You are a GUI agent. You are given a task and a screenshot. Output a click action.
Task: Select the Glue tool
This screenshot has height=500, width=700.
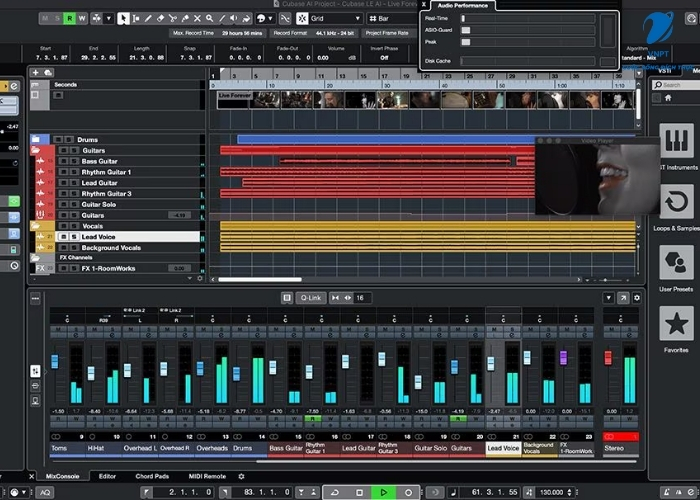[185, 18]
